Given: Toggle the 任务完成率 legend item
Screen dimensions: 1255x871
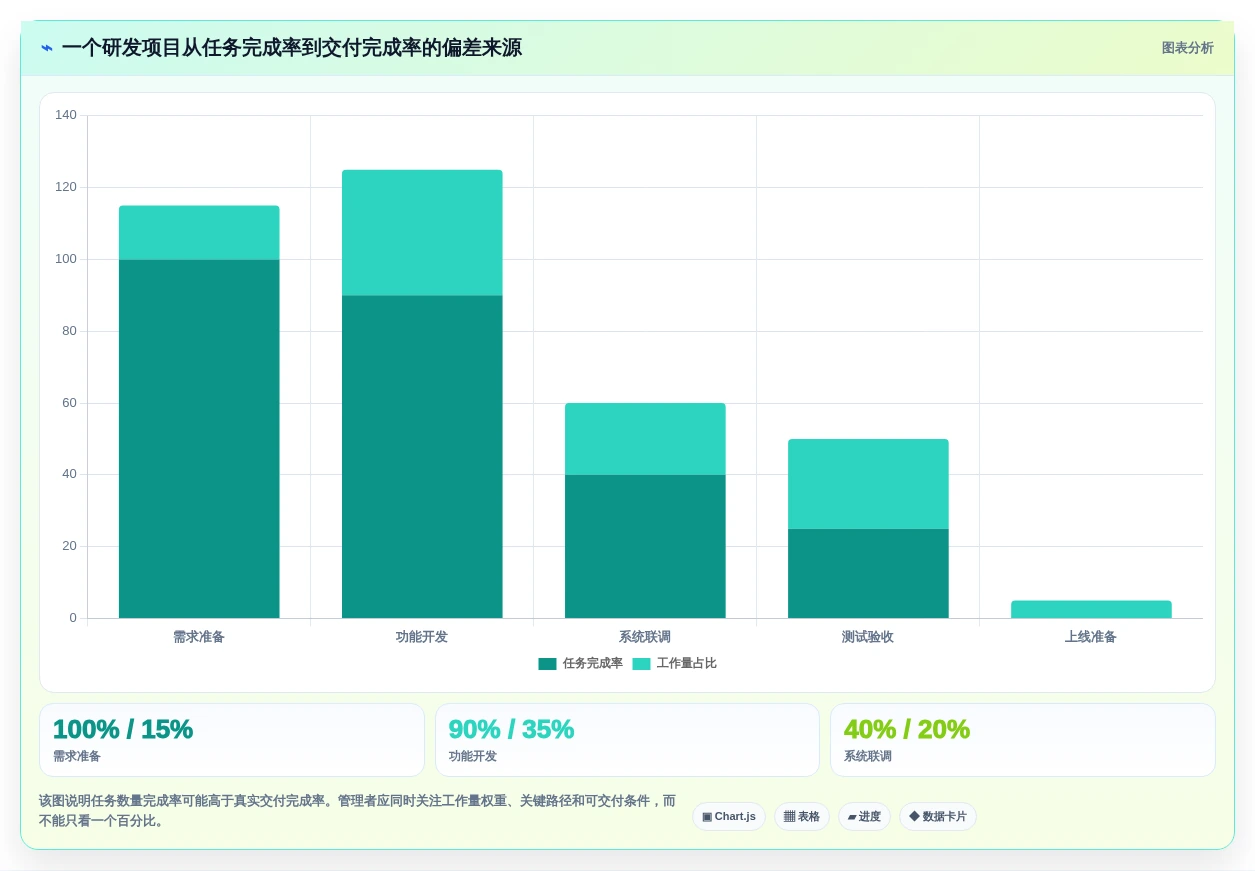Looking at the screenshot, I should (x=581, y=663).
